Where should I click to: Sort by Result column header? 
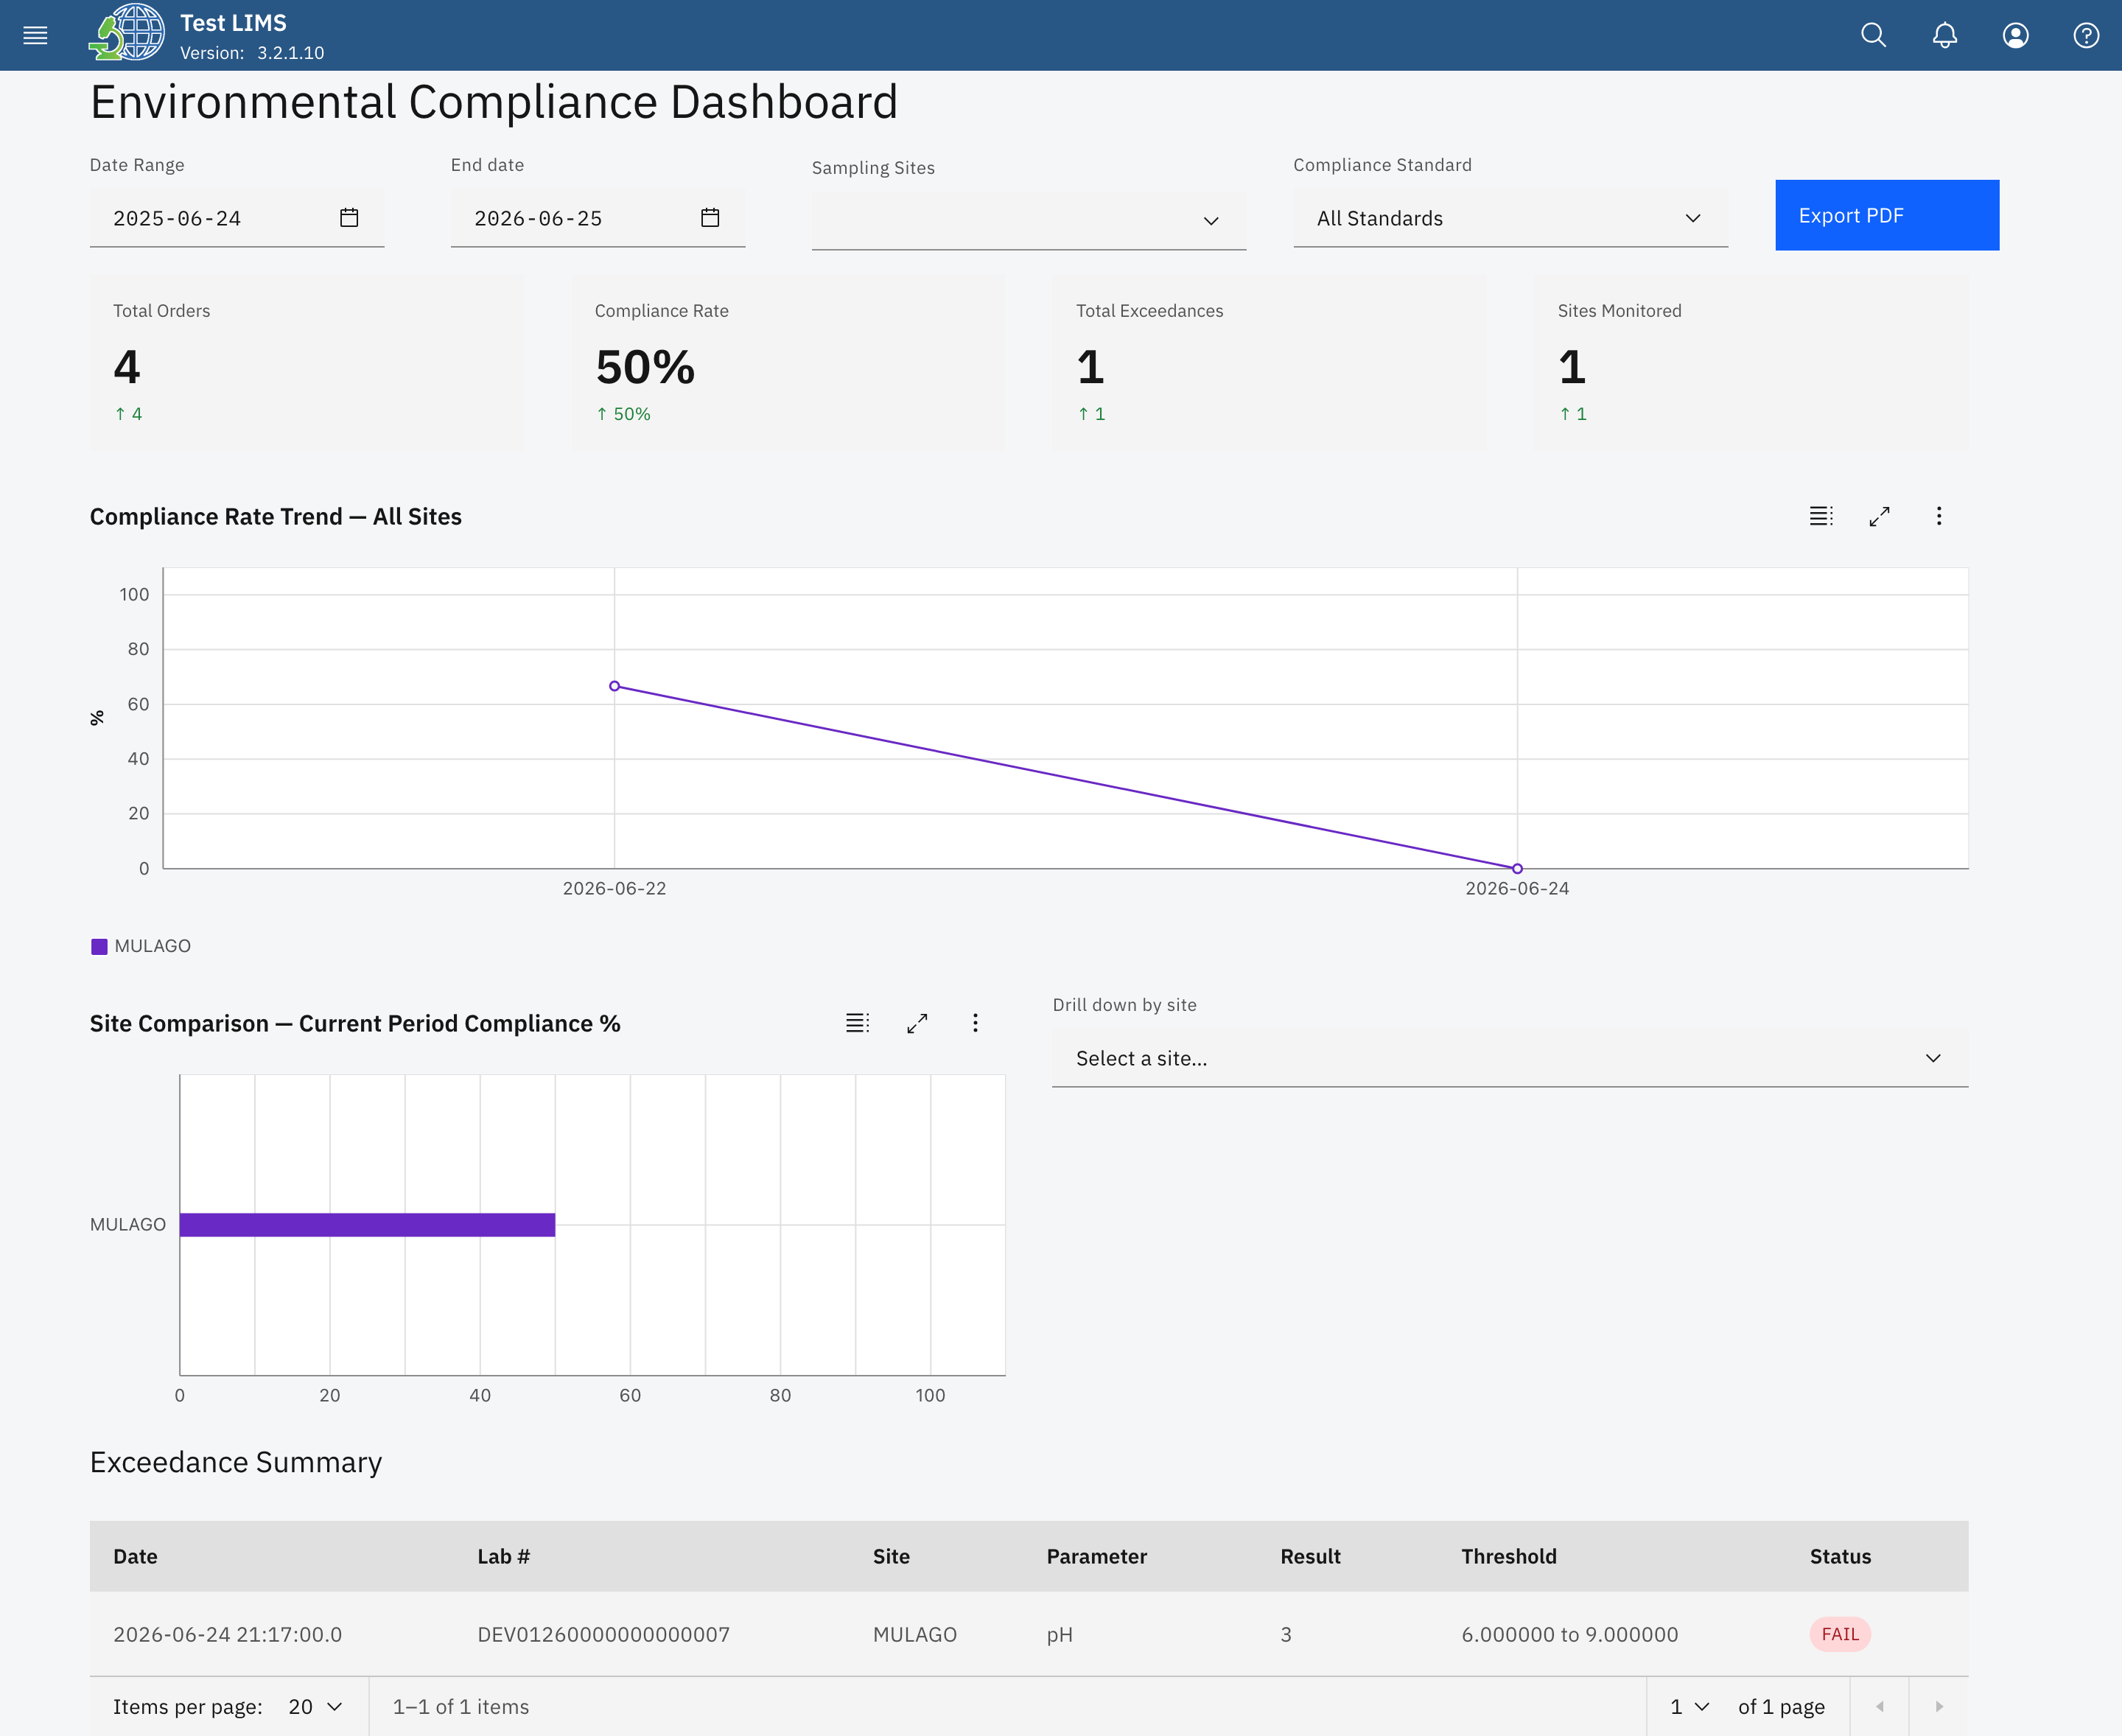(x=1310, y=1556)
